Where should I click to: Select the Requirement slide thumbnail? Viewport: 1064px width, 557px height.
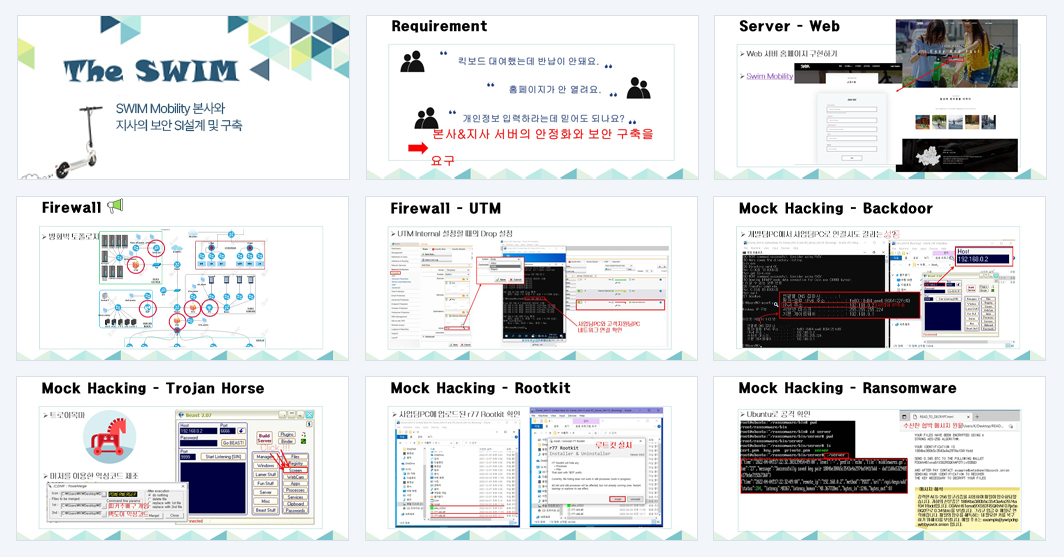click(531, 98)
